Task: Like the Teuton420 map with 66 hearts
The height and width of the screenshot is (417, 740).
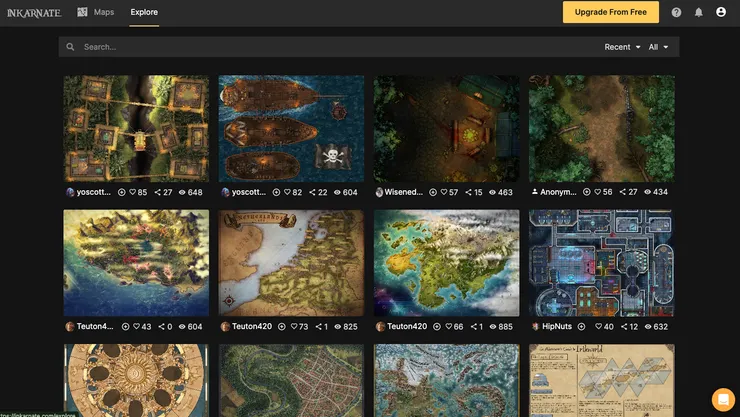Action: point(449,326)
